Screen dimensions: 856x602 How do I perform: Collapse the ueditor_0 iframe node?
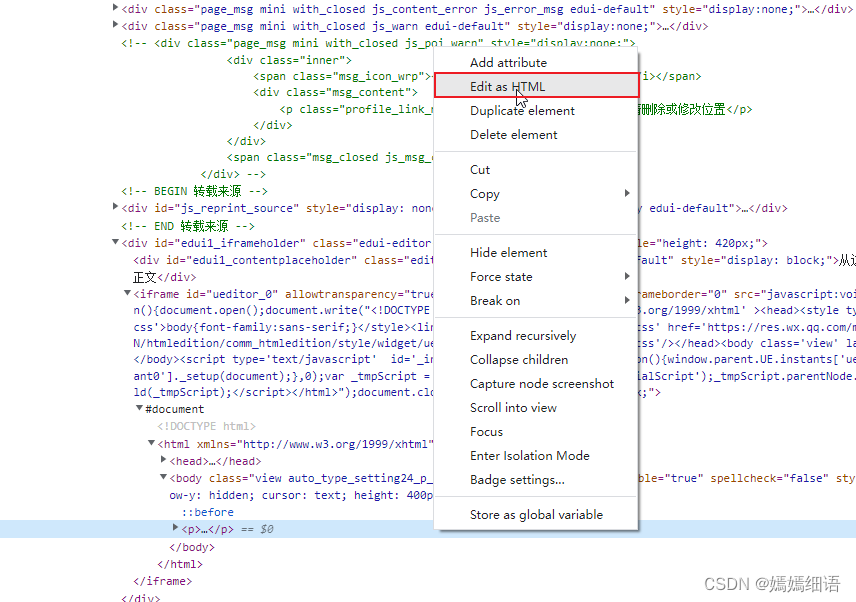click(x=127, y=293)
